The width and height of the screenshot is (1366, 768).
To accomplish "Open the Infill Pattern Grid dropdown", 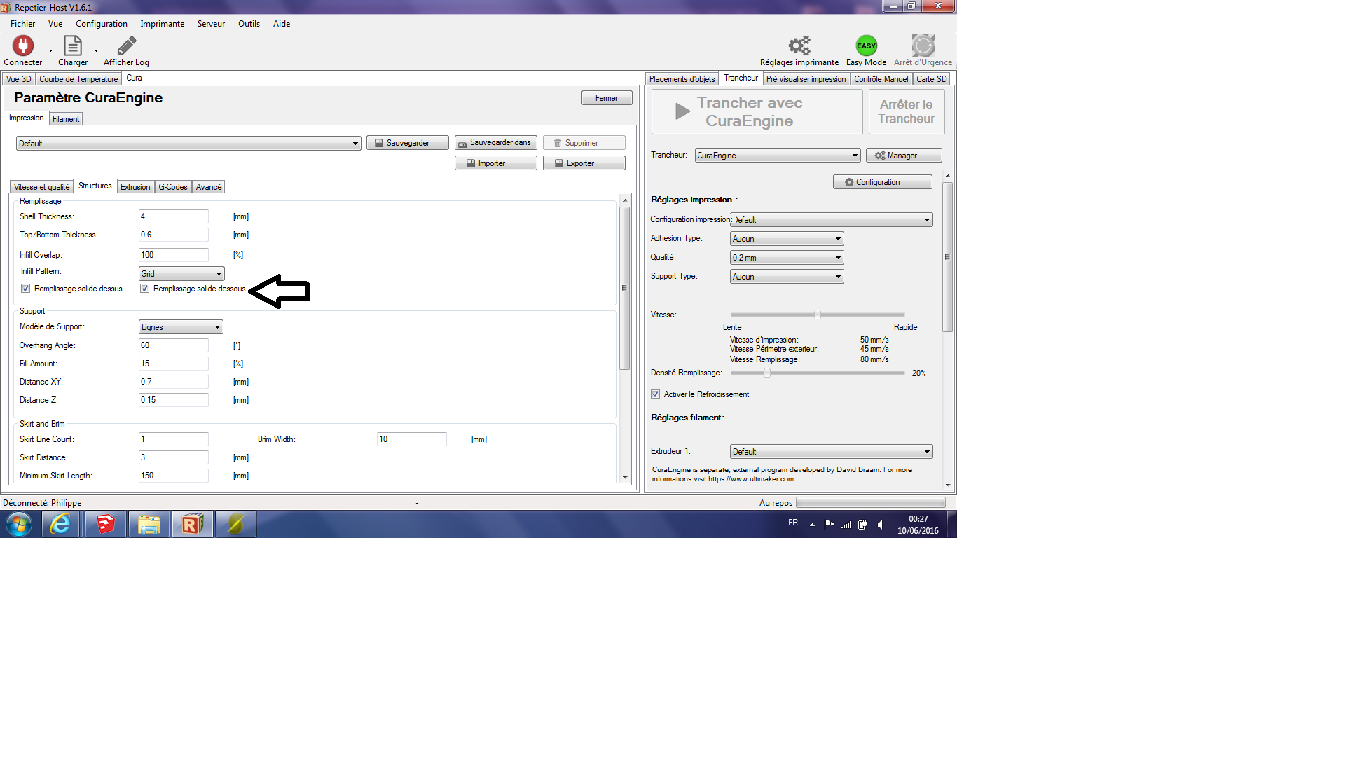I will pos(181,273).
